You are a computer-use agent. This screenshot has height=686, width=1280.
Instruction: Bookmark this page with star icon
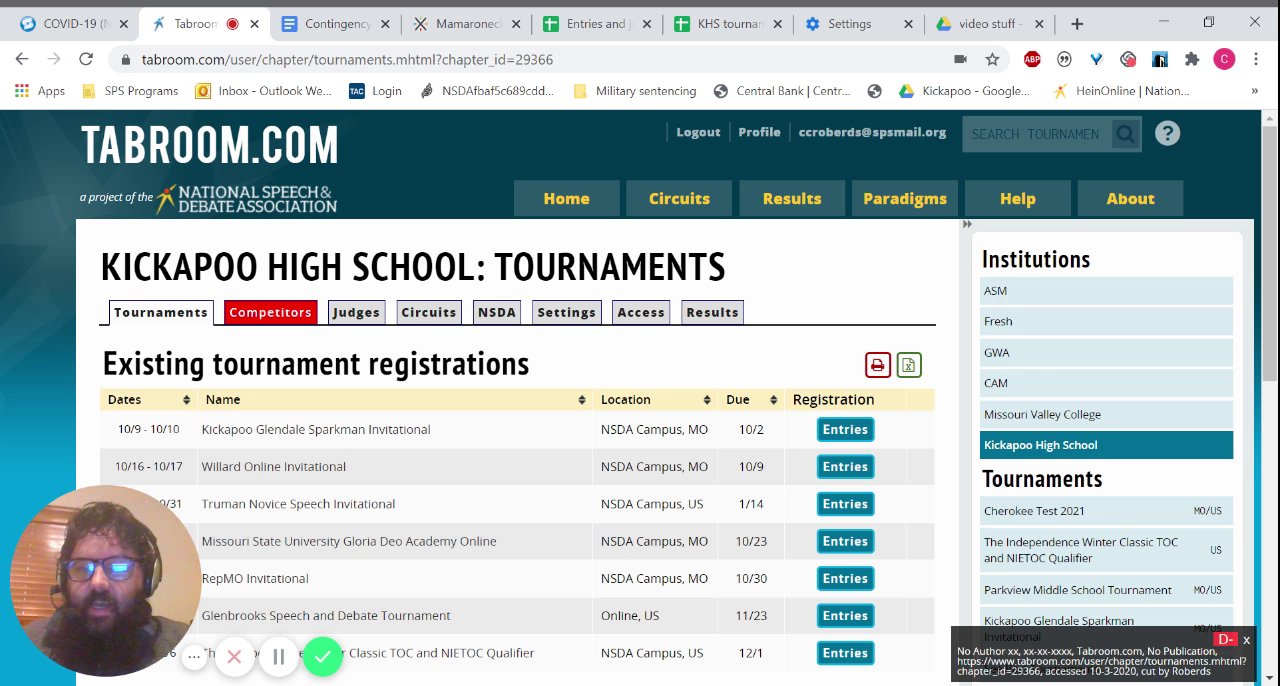click(992, 60)
